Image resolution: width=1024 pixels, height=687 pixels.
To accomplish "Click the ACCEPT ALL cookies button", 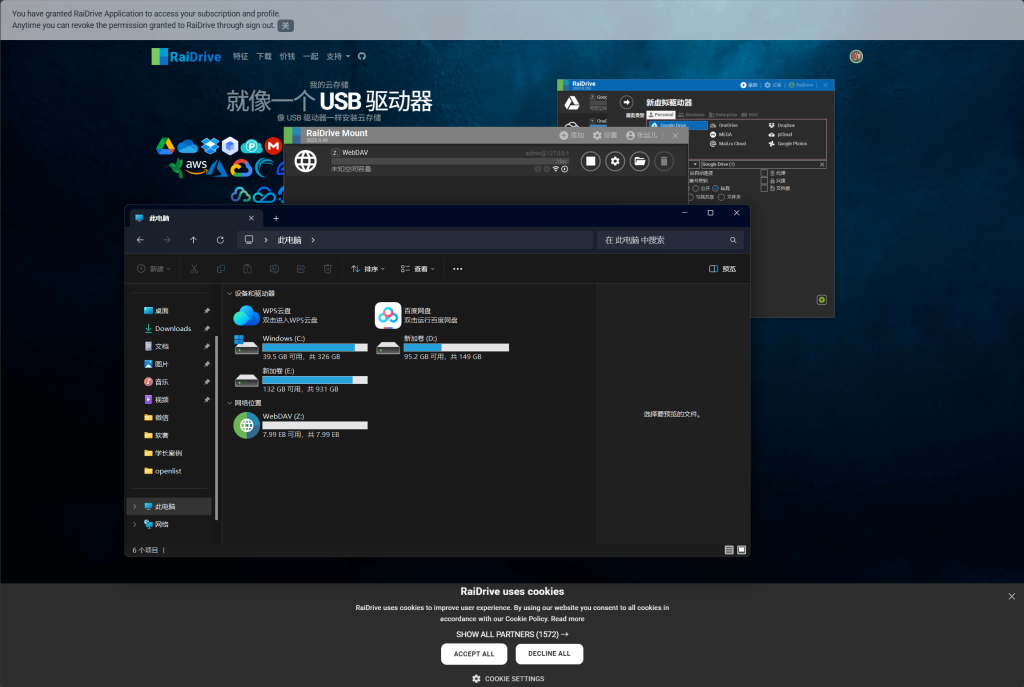I will tap(474, 654).
